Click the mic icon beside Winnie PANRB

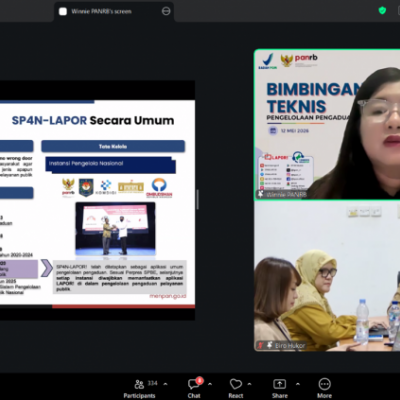(261, 194)
